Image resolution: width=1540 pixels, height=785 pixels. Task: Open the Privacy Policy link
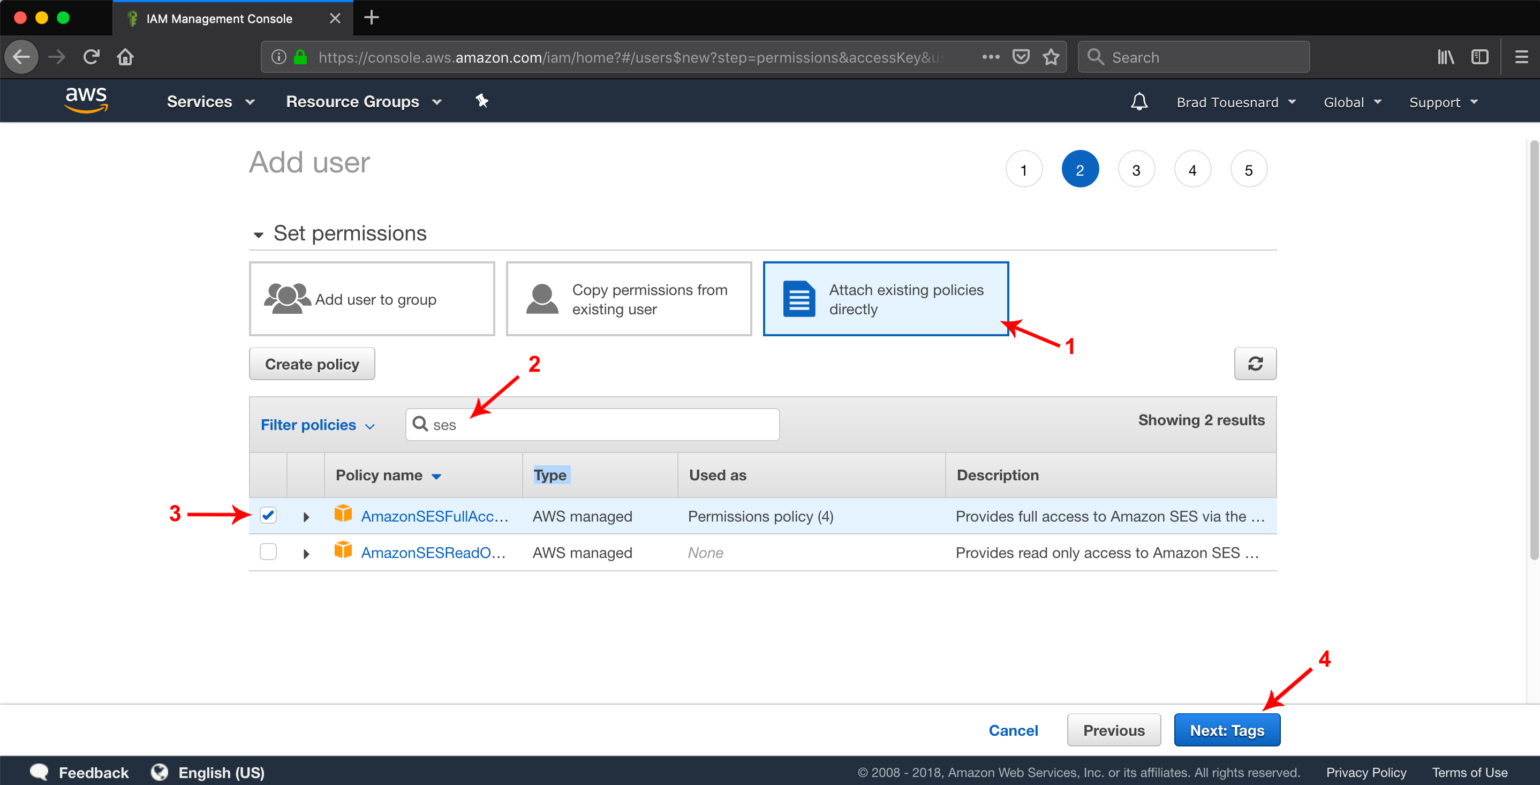coord(1366,772)
